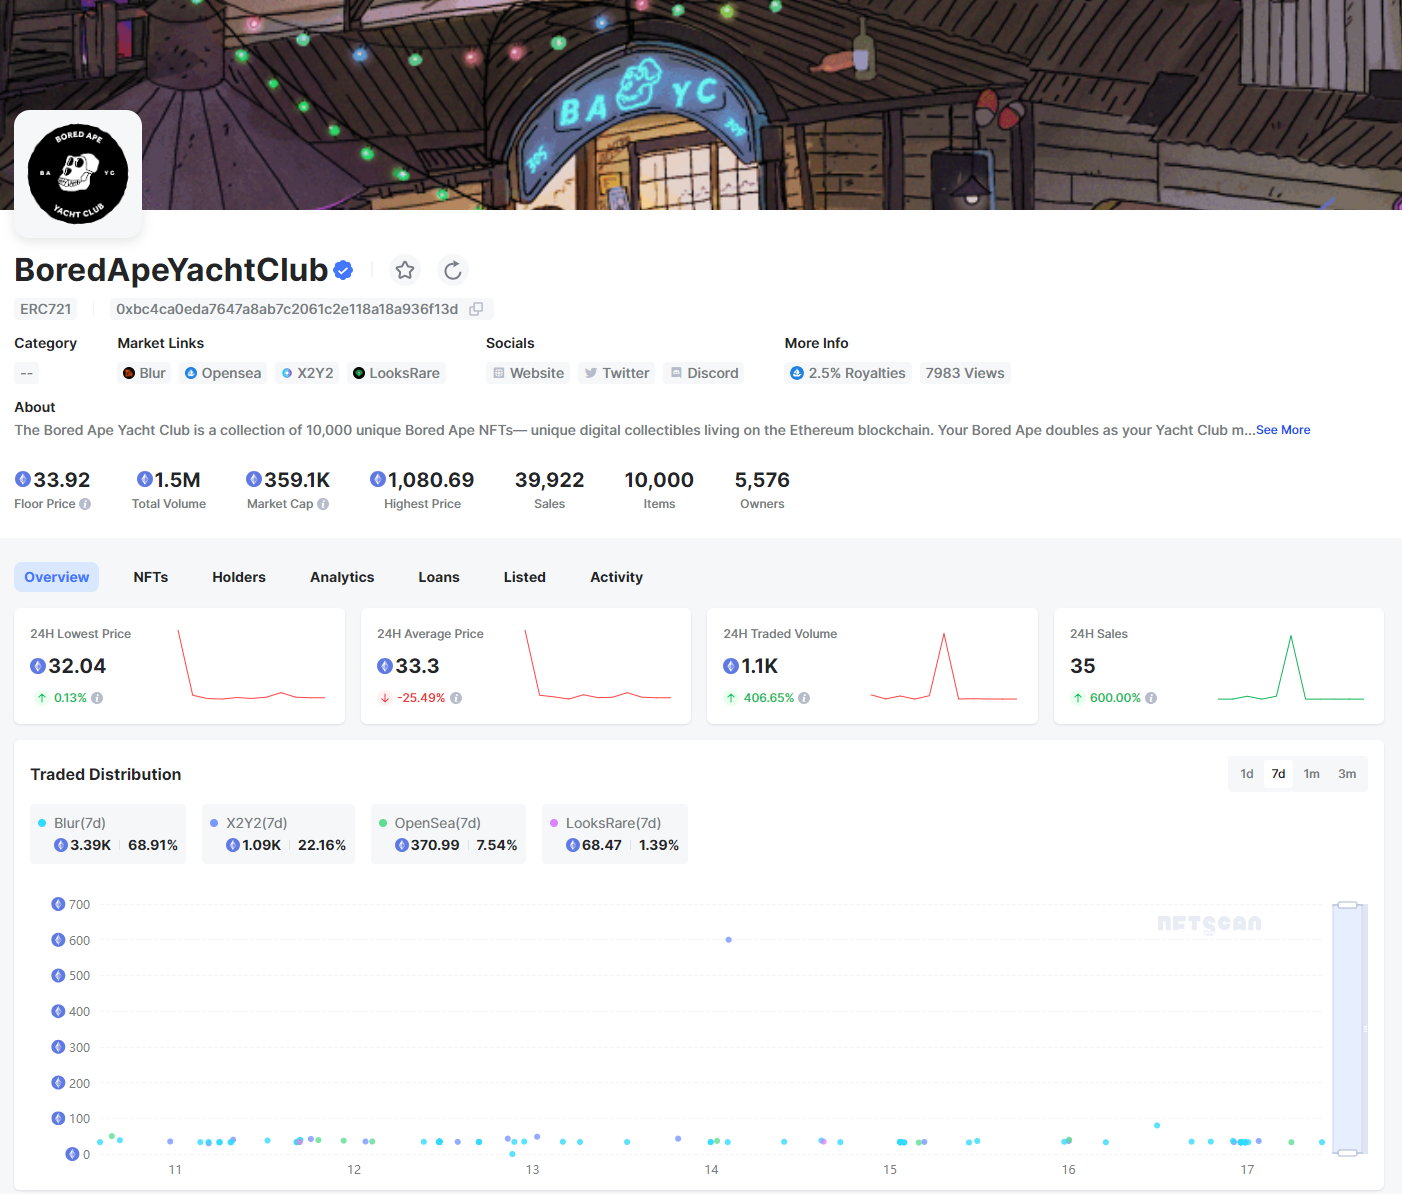The height and width of the screenshot is (1194, 1402).
Task: Switch to the Holders tab
Action: pyautogui.click(x=239, y=577)
